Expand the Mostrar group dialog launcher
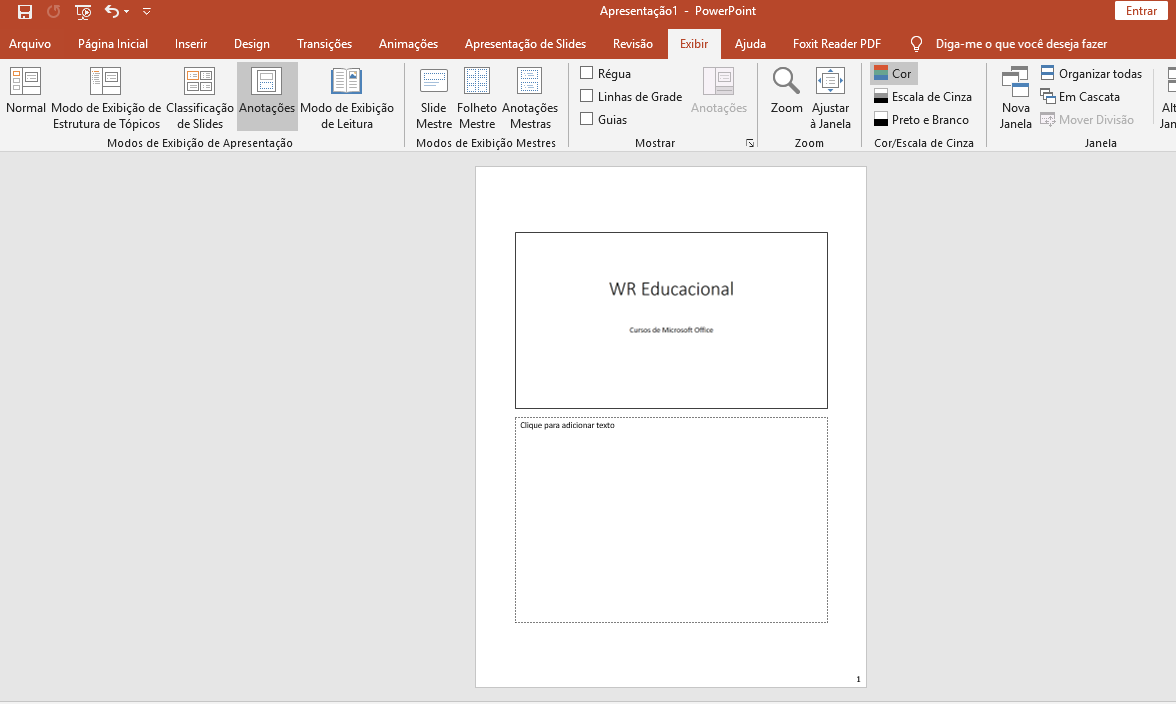The image size is (1176, 704). [x=749, y=144]
